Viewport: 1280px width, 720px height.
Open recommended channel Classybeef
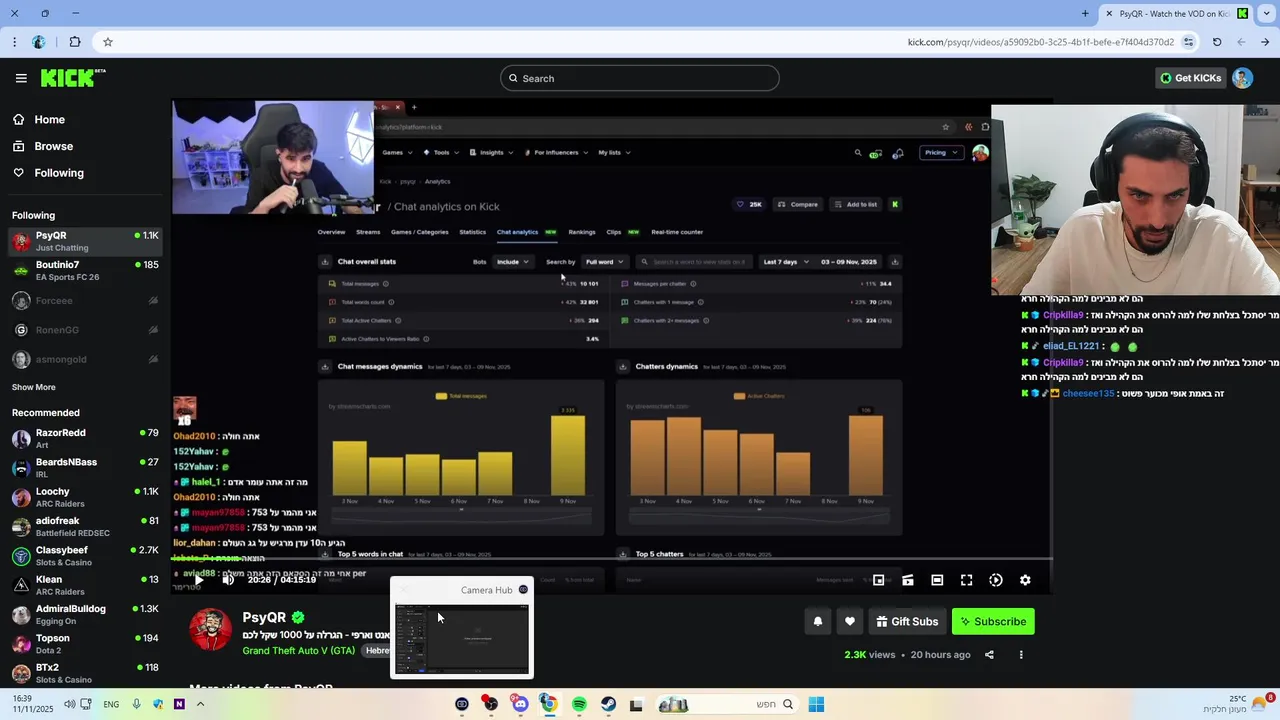(x=85, y=556)
